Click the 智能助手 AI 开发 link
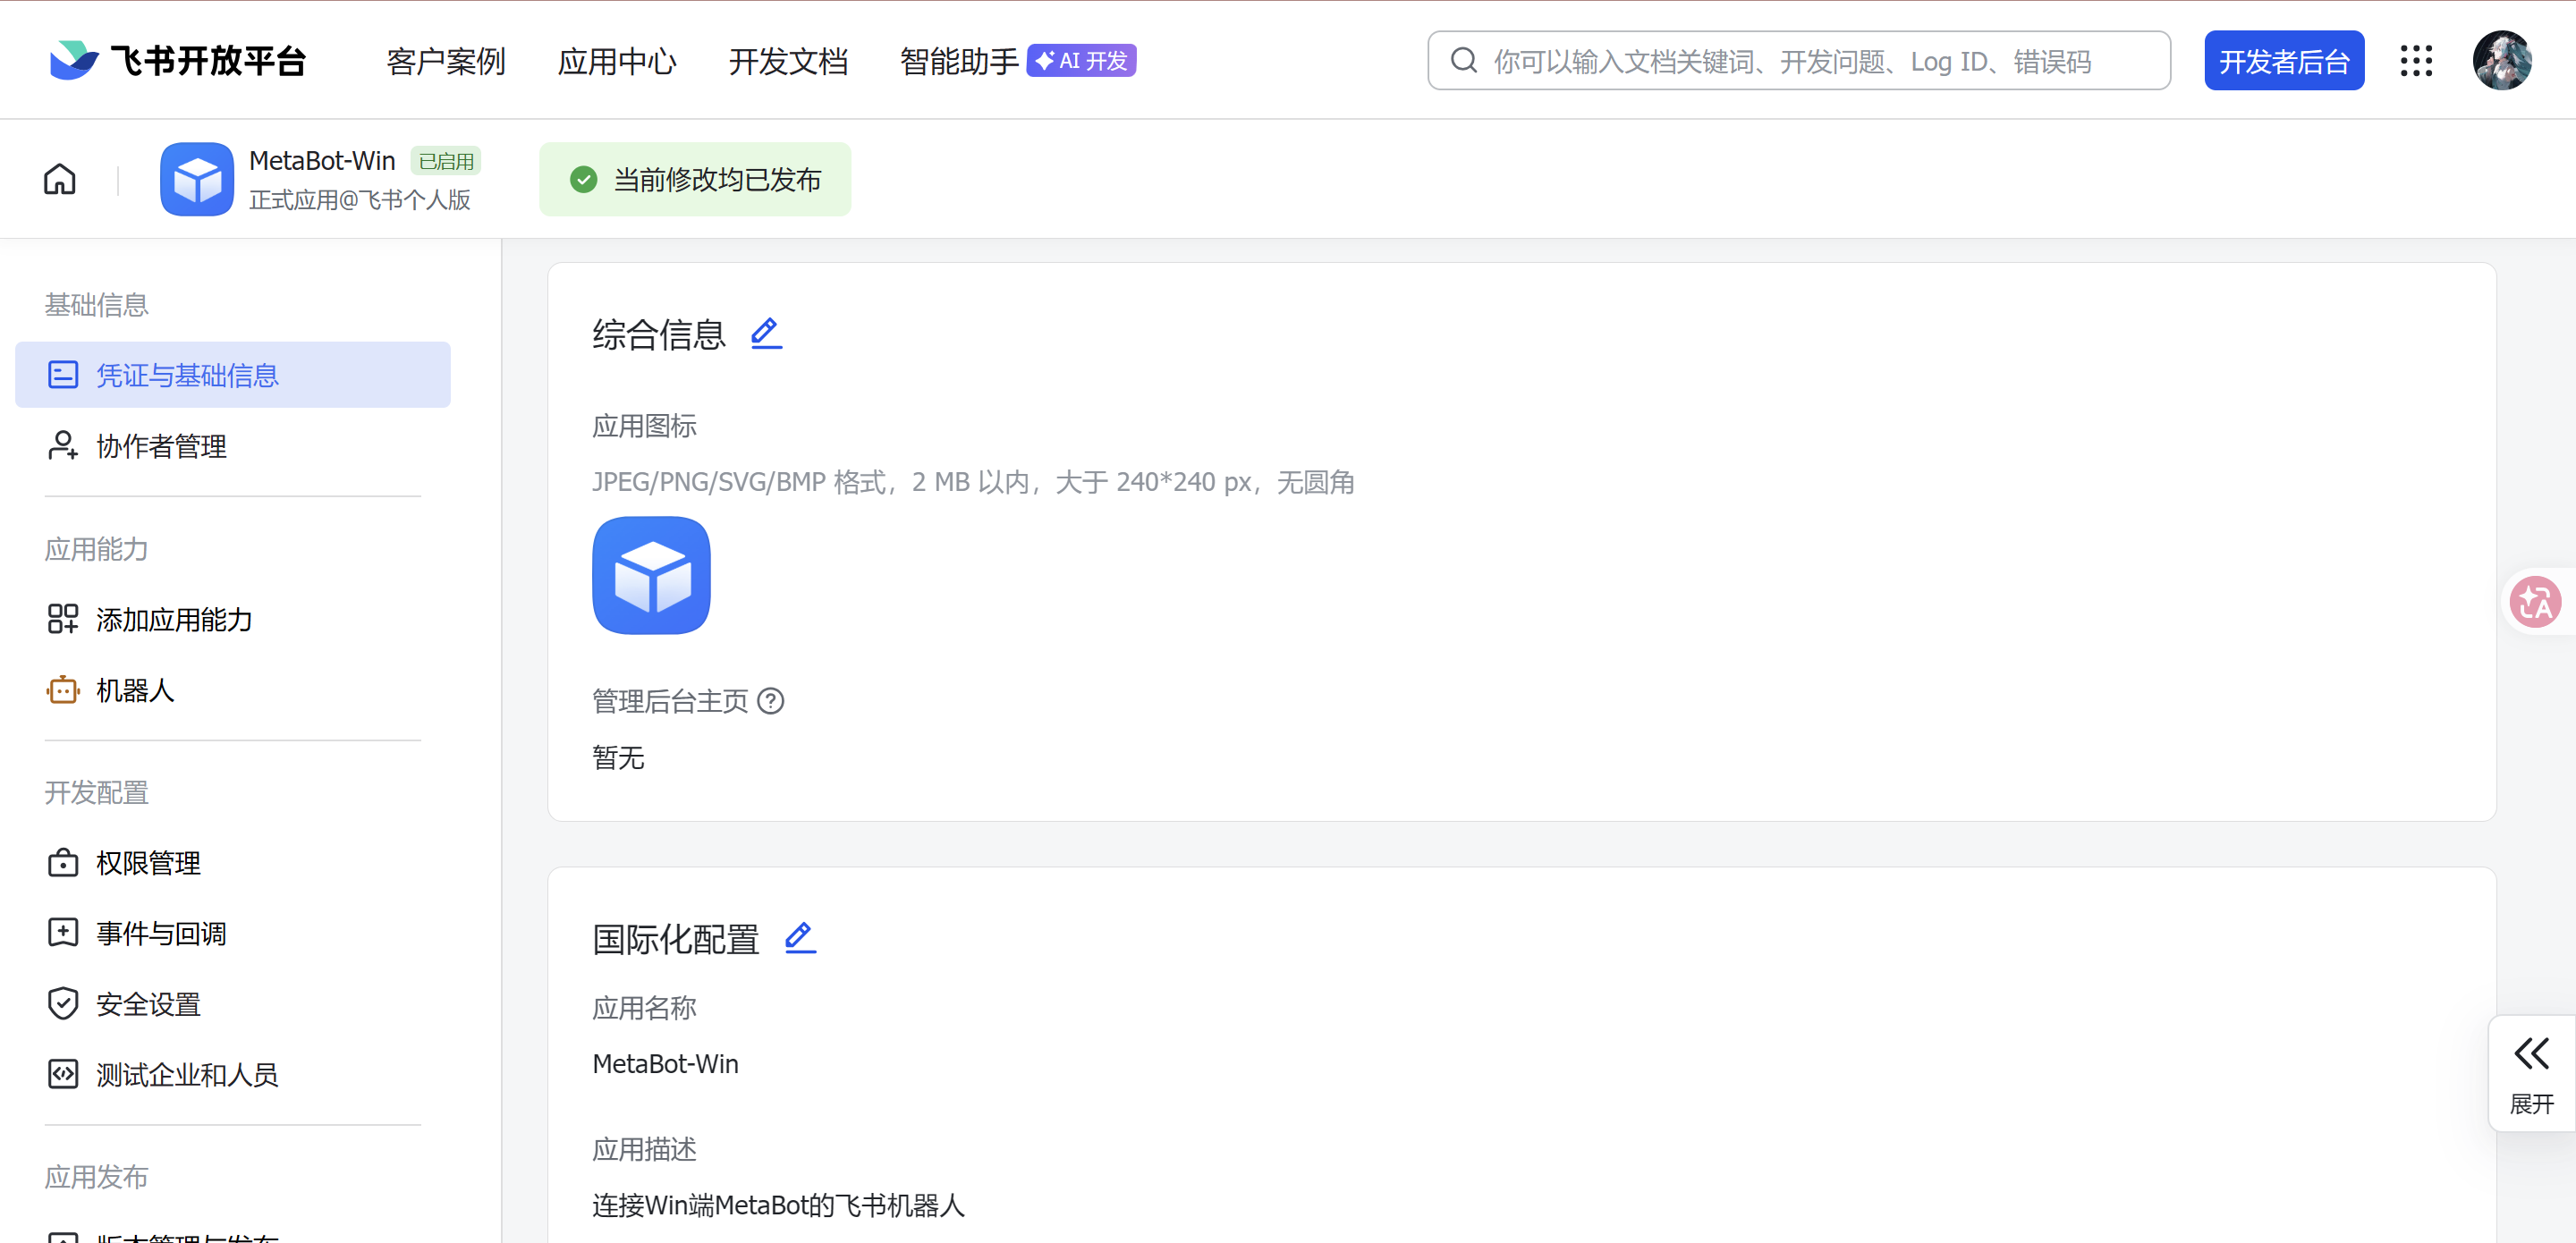This screenshot has width=2576, height=1243. pyautogui.click(x=1016, y=61)
